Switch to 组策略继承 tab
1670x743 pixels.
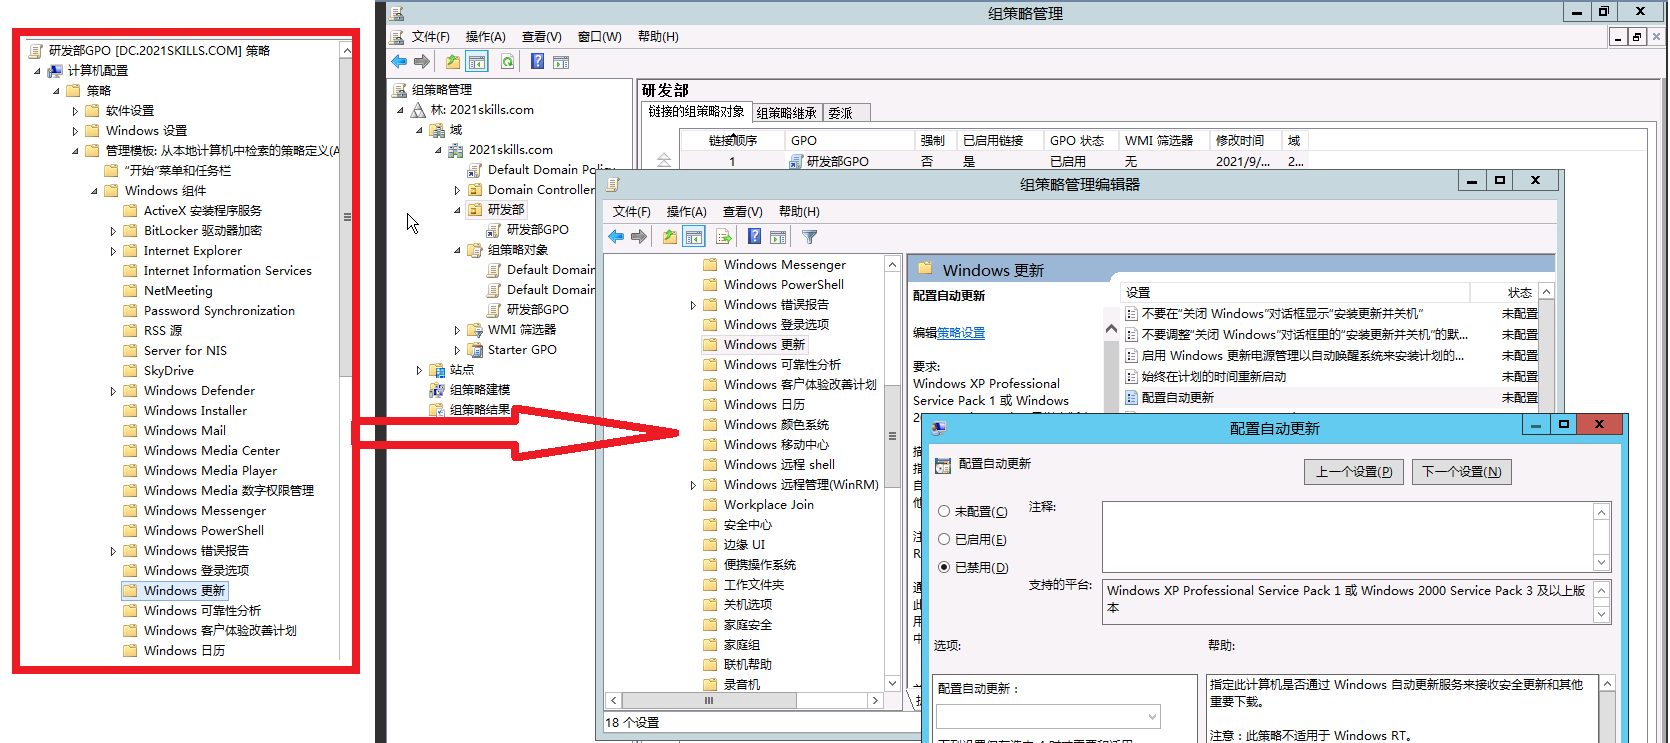coord(786,113)
